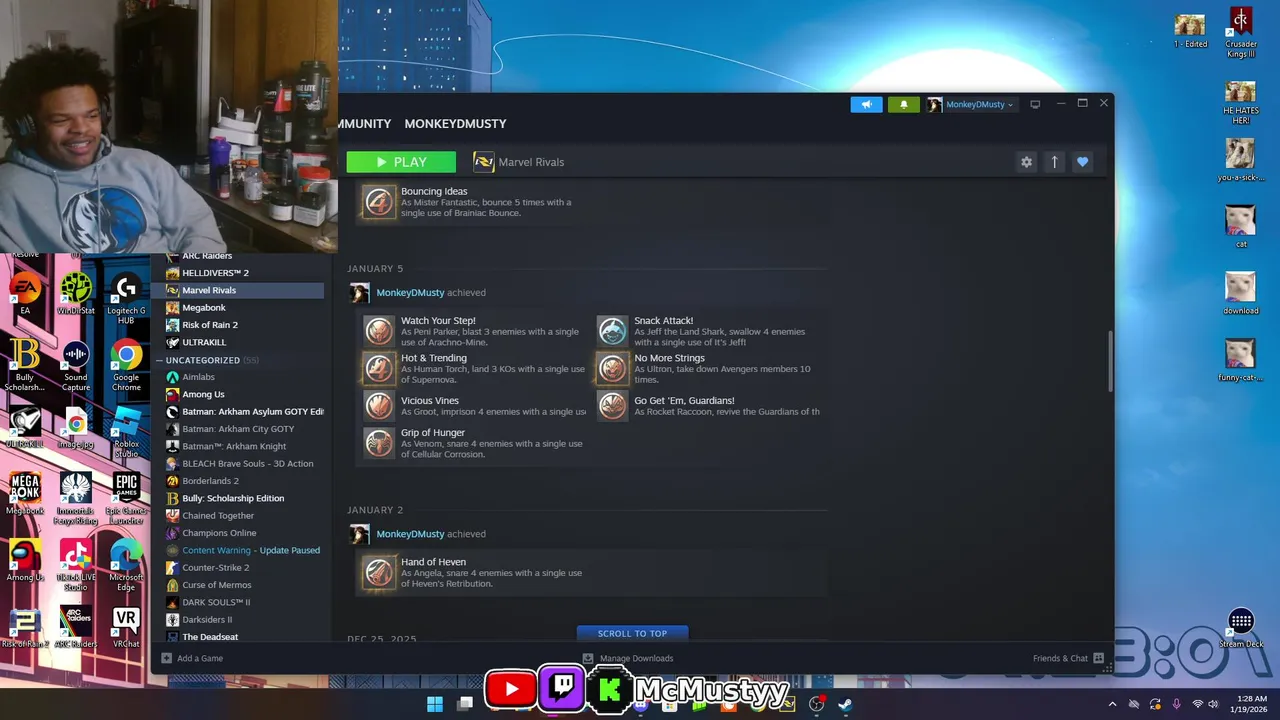Open the Stream Deck desktop shortcut
Image resolution: width=1280 pixels, height=720 pixels.
[x=1241, y=629]
